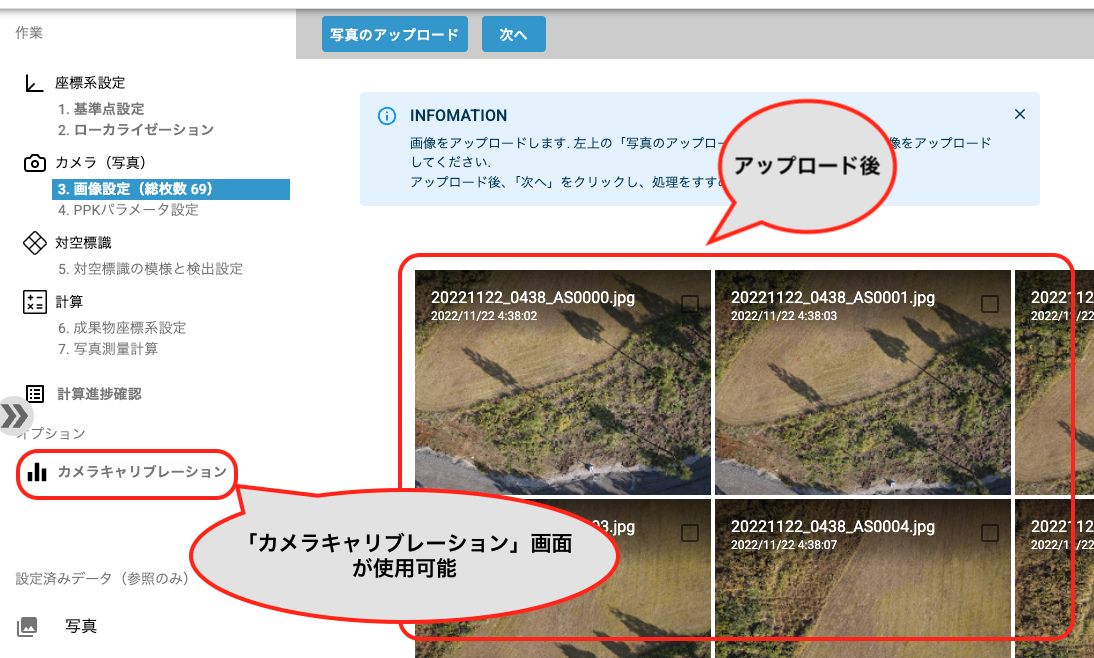Click the 写真 gallery icon
This screenshot has width=1094, height=658.
tap(27, 626)
